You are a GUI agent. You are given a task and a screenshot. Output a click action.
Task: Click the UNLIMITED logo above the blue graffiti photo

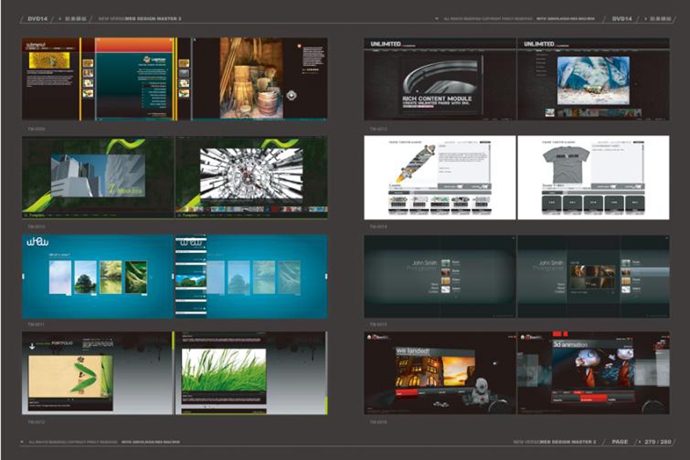pyautogui.click(x=539, y=44)
